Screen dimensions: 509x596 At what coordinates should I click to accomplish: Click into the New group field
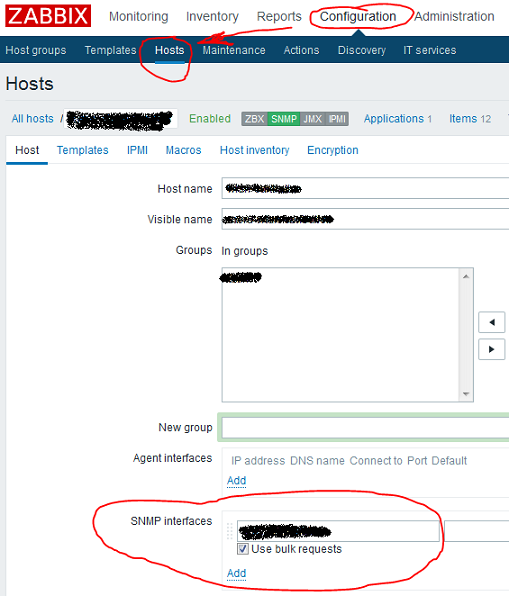click(365, 428)
